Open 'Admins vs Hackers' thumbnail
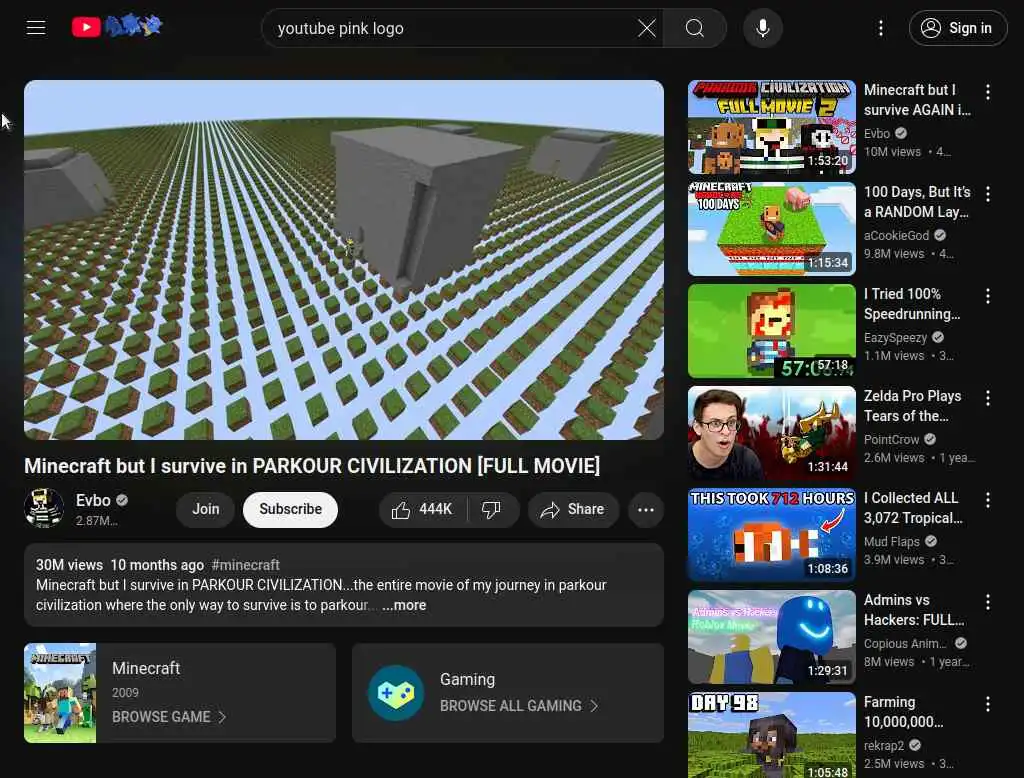Screen dimensions: 1024x778 pos(771,636)
